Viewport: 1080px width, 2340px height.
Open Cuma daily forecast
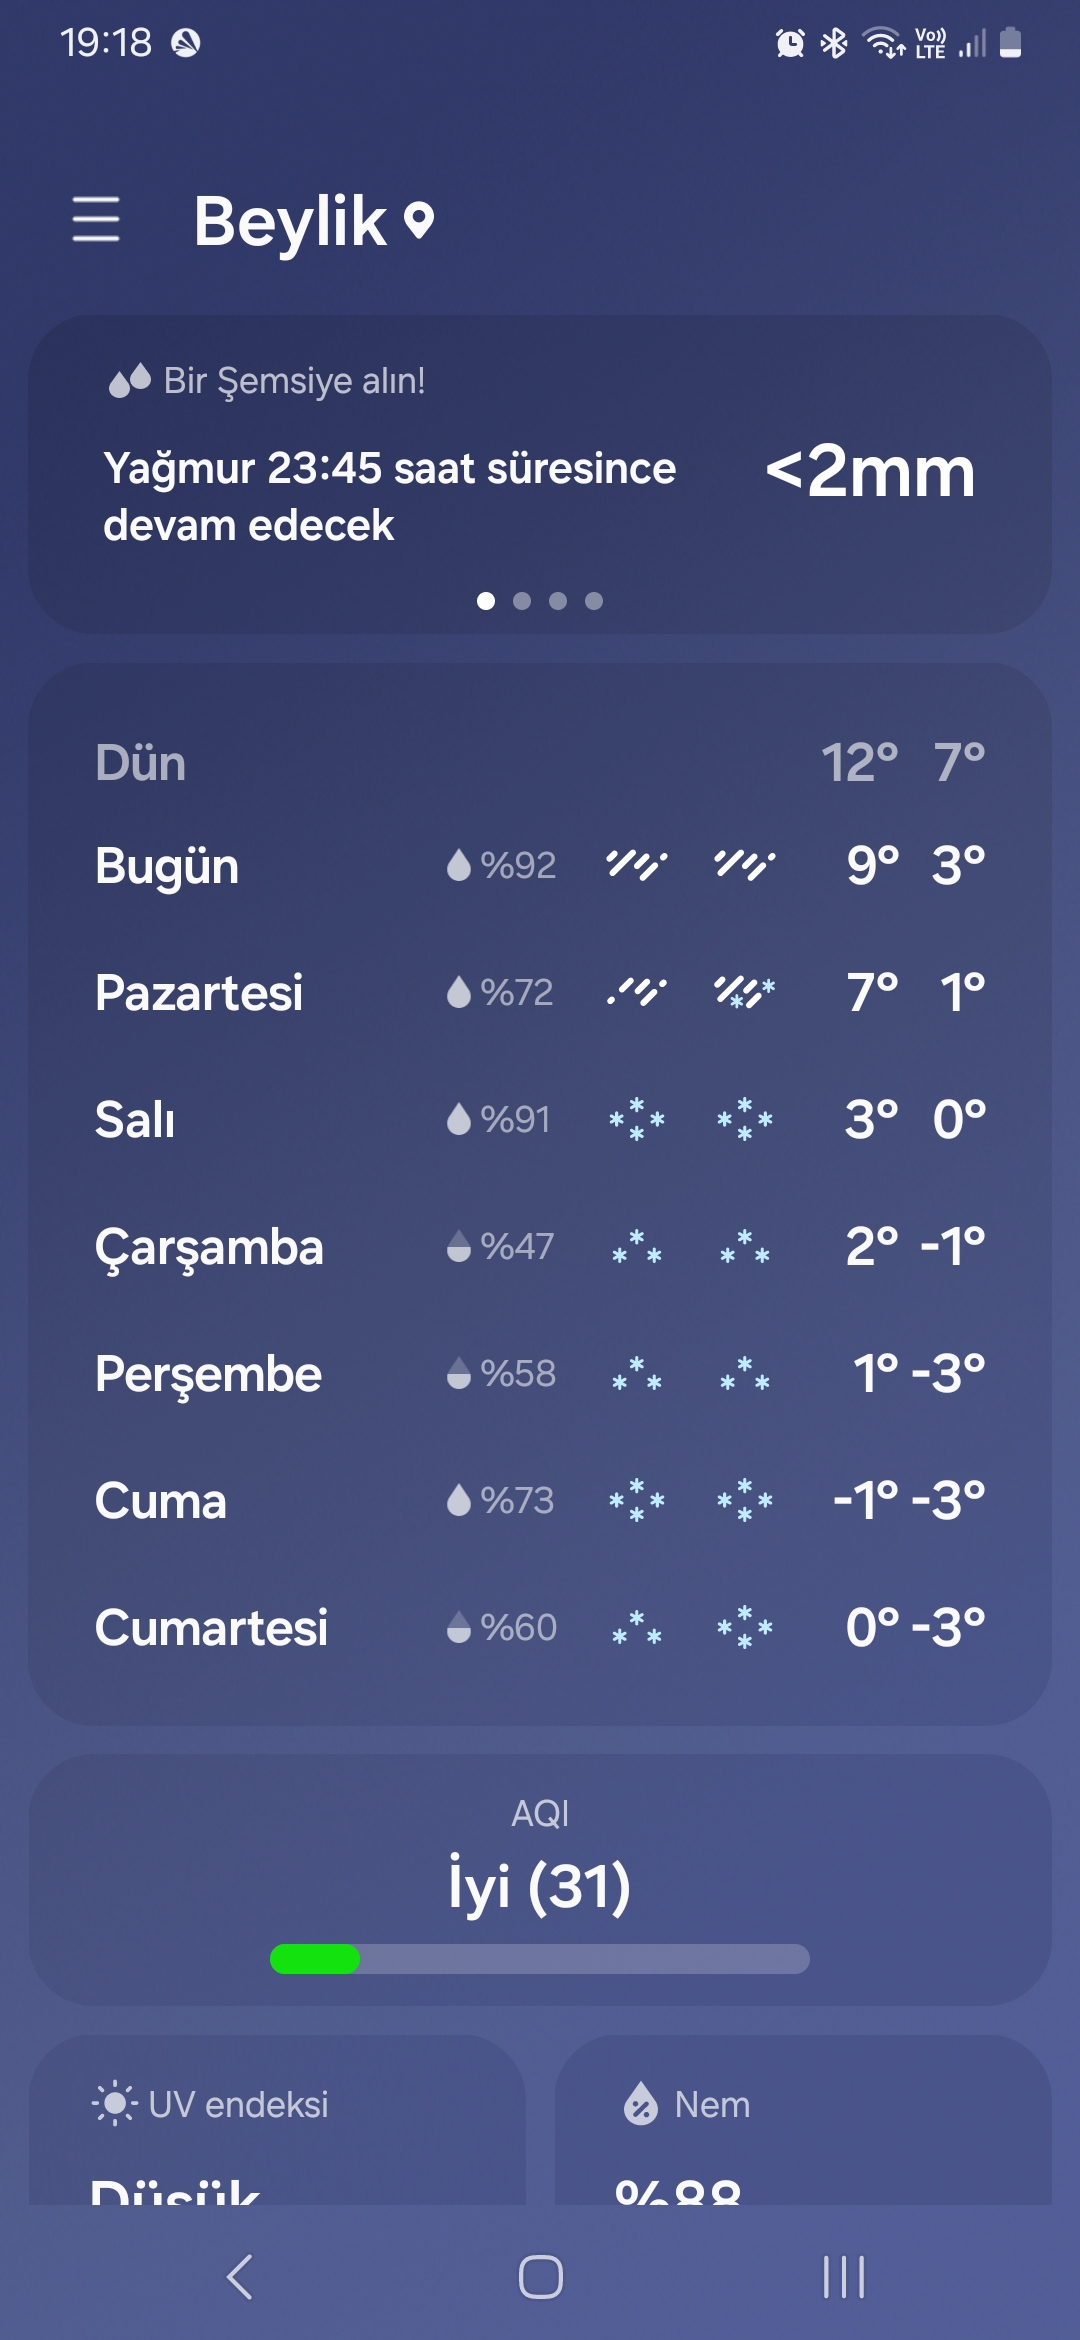point(540,1500)
